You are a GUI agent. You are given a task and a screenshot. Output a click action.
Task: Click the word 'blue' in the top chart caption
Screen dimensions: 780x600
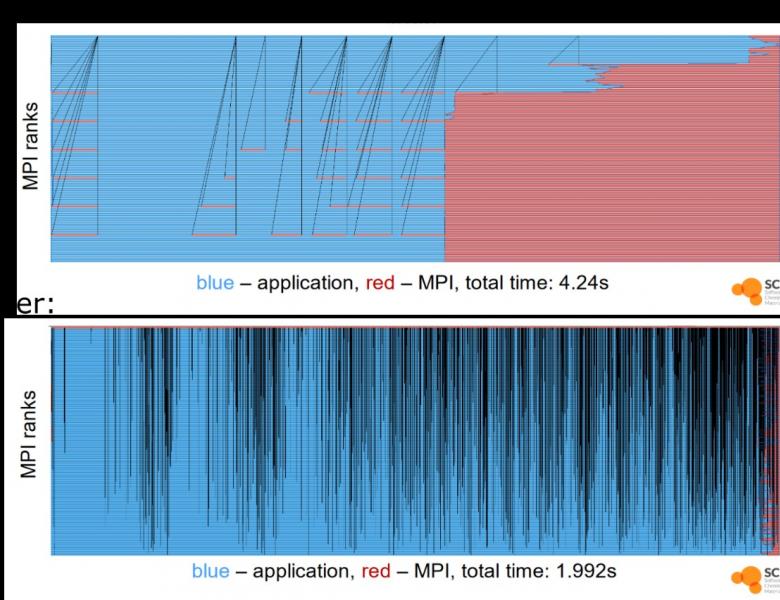click(x=215, y=283)
